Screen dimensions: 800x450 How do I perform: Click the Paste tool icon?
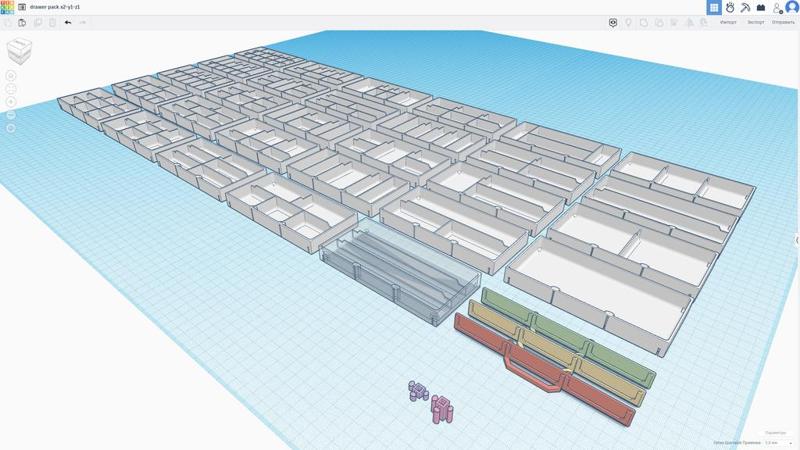22,22
